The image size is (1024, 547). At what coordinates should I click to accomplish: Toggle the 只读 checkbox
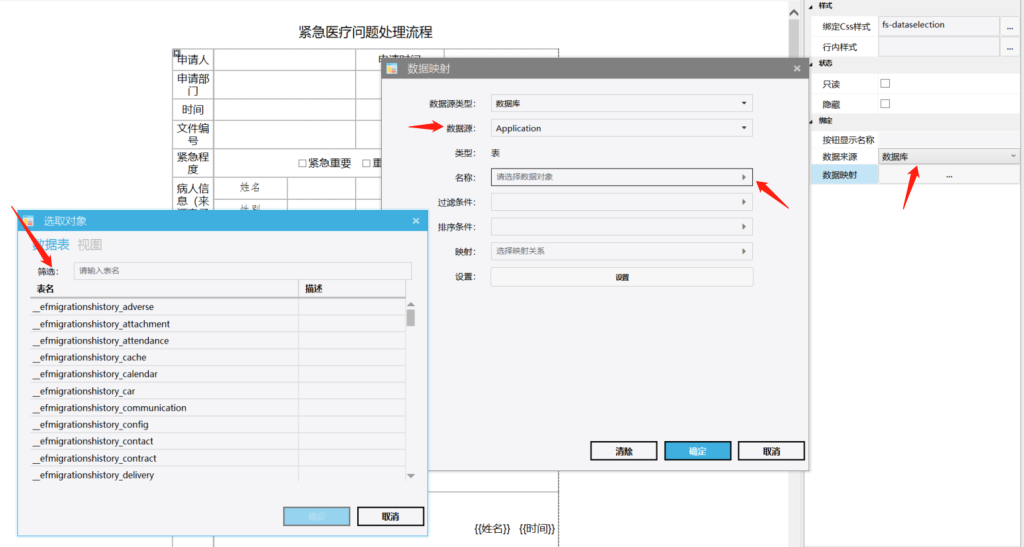[x=885, y=84]
